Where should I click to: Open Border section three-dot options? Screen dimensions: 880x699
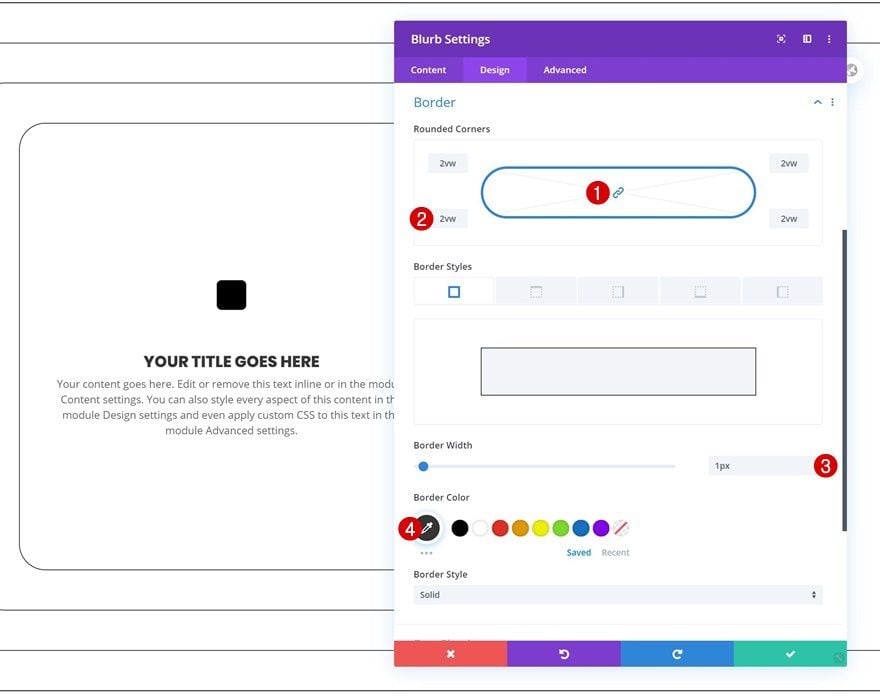tap(832, 102)
